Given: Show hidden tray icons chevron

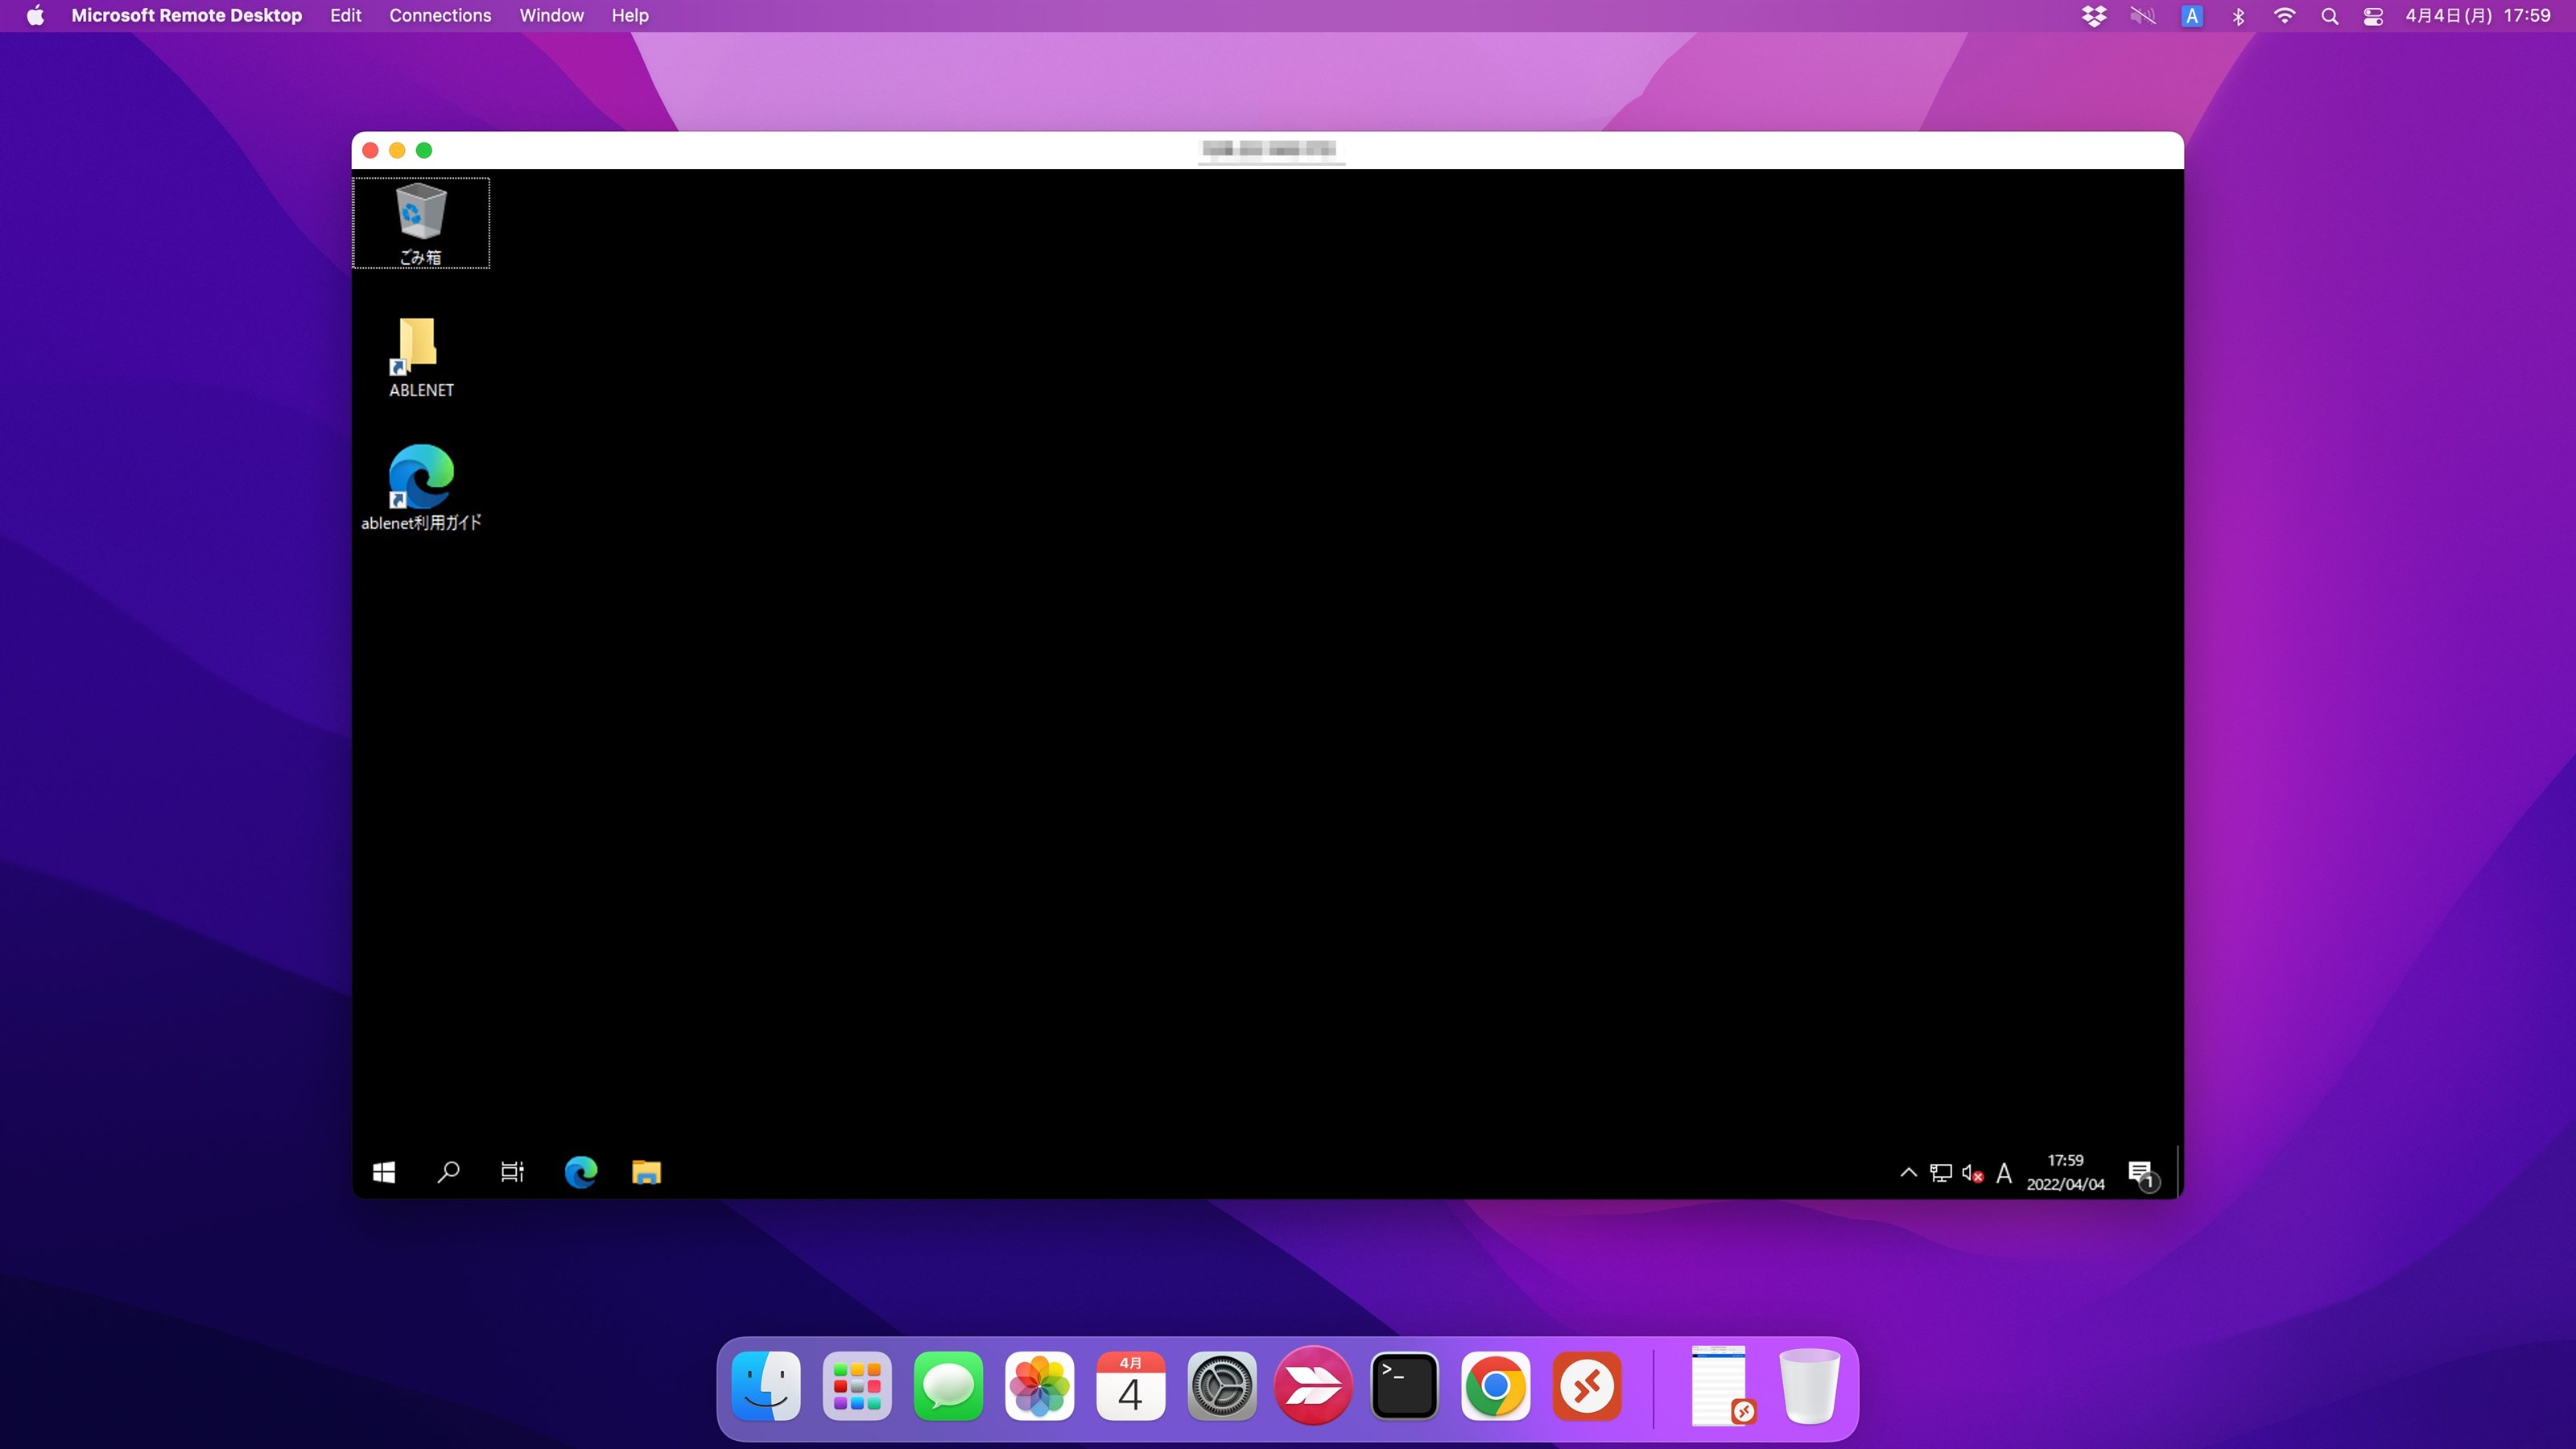Looking at the screenshot, I should pyautogui.click(x=1908, y=1173).
